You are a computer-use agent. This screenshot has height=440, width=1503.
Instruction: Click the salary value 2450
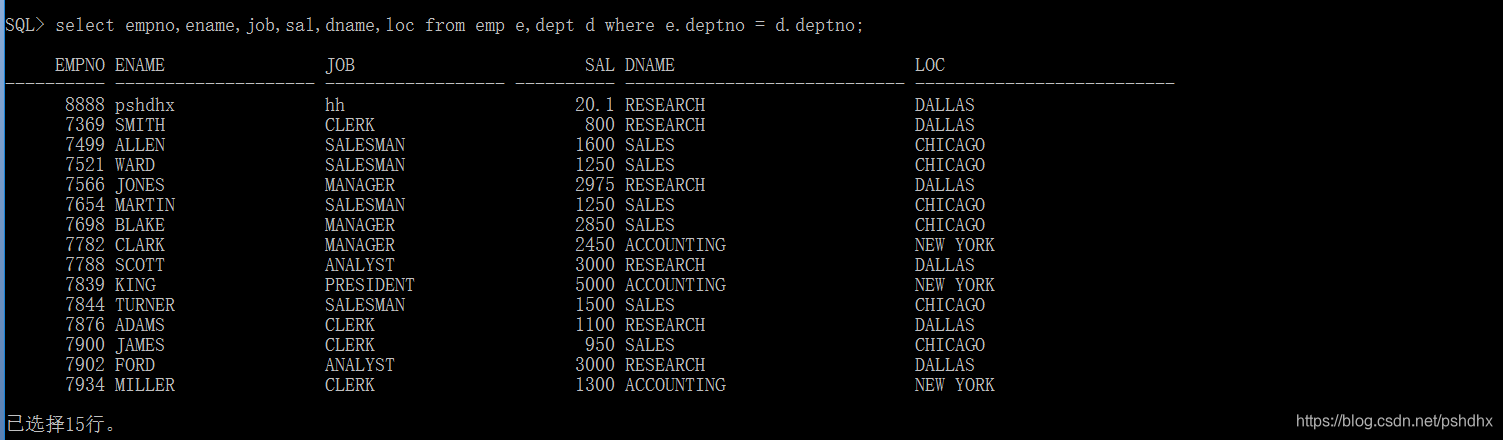point(595,245)
